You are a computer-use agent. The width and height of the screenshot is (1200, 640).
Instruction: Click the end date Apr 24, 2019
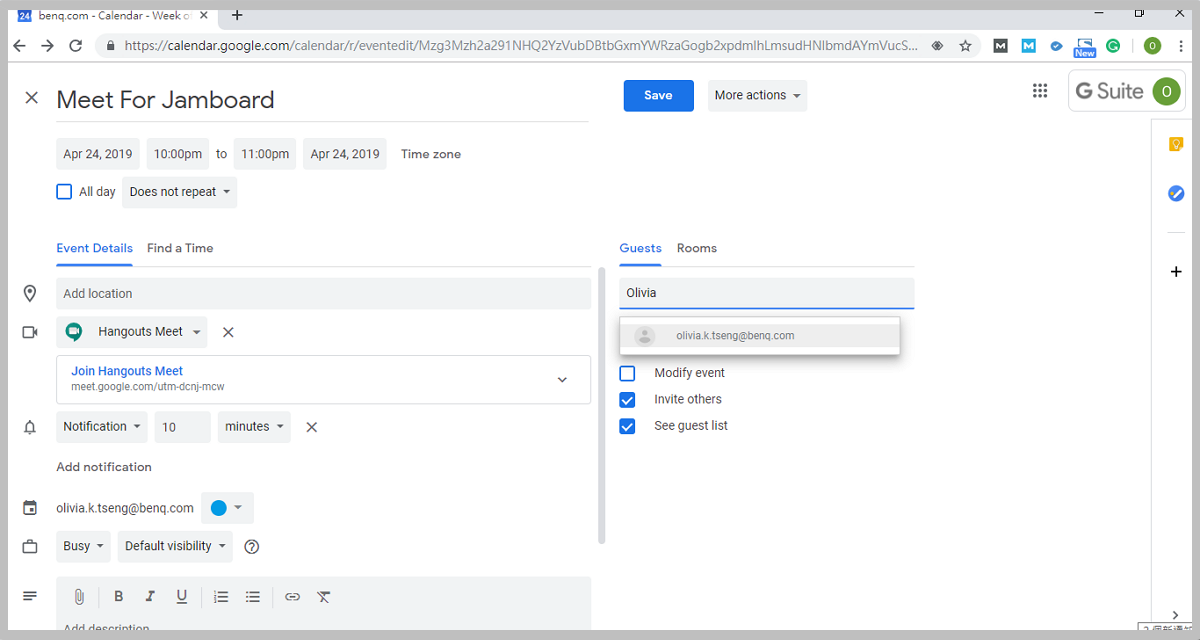coord(345,154)
